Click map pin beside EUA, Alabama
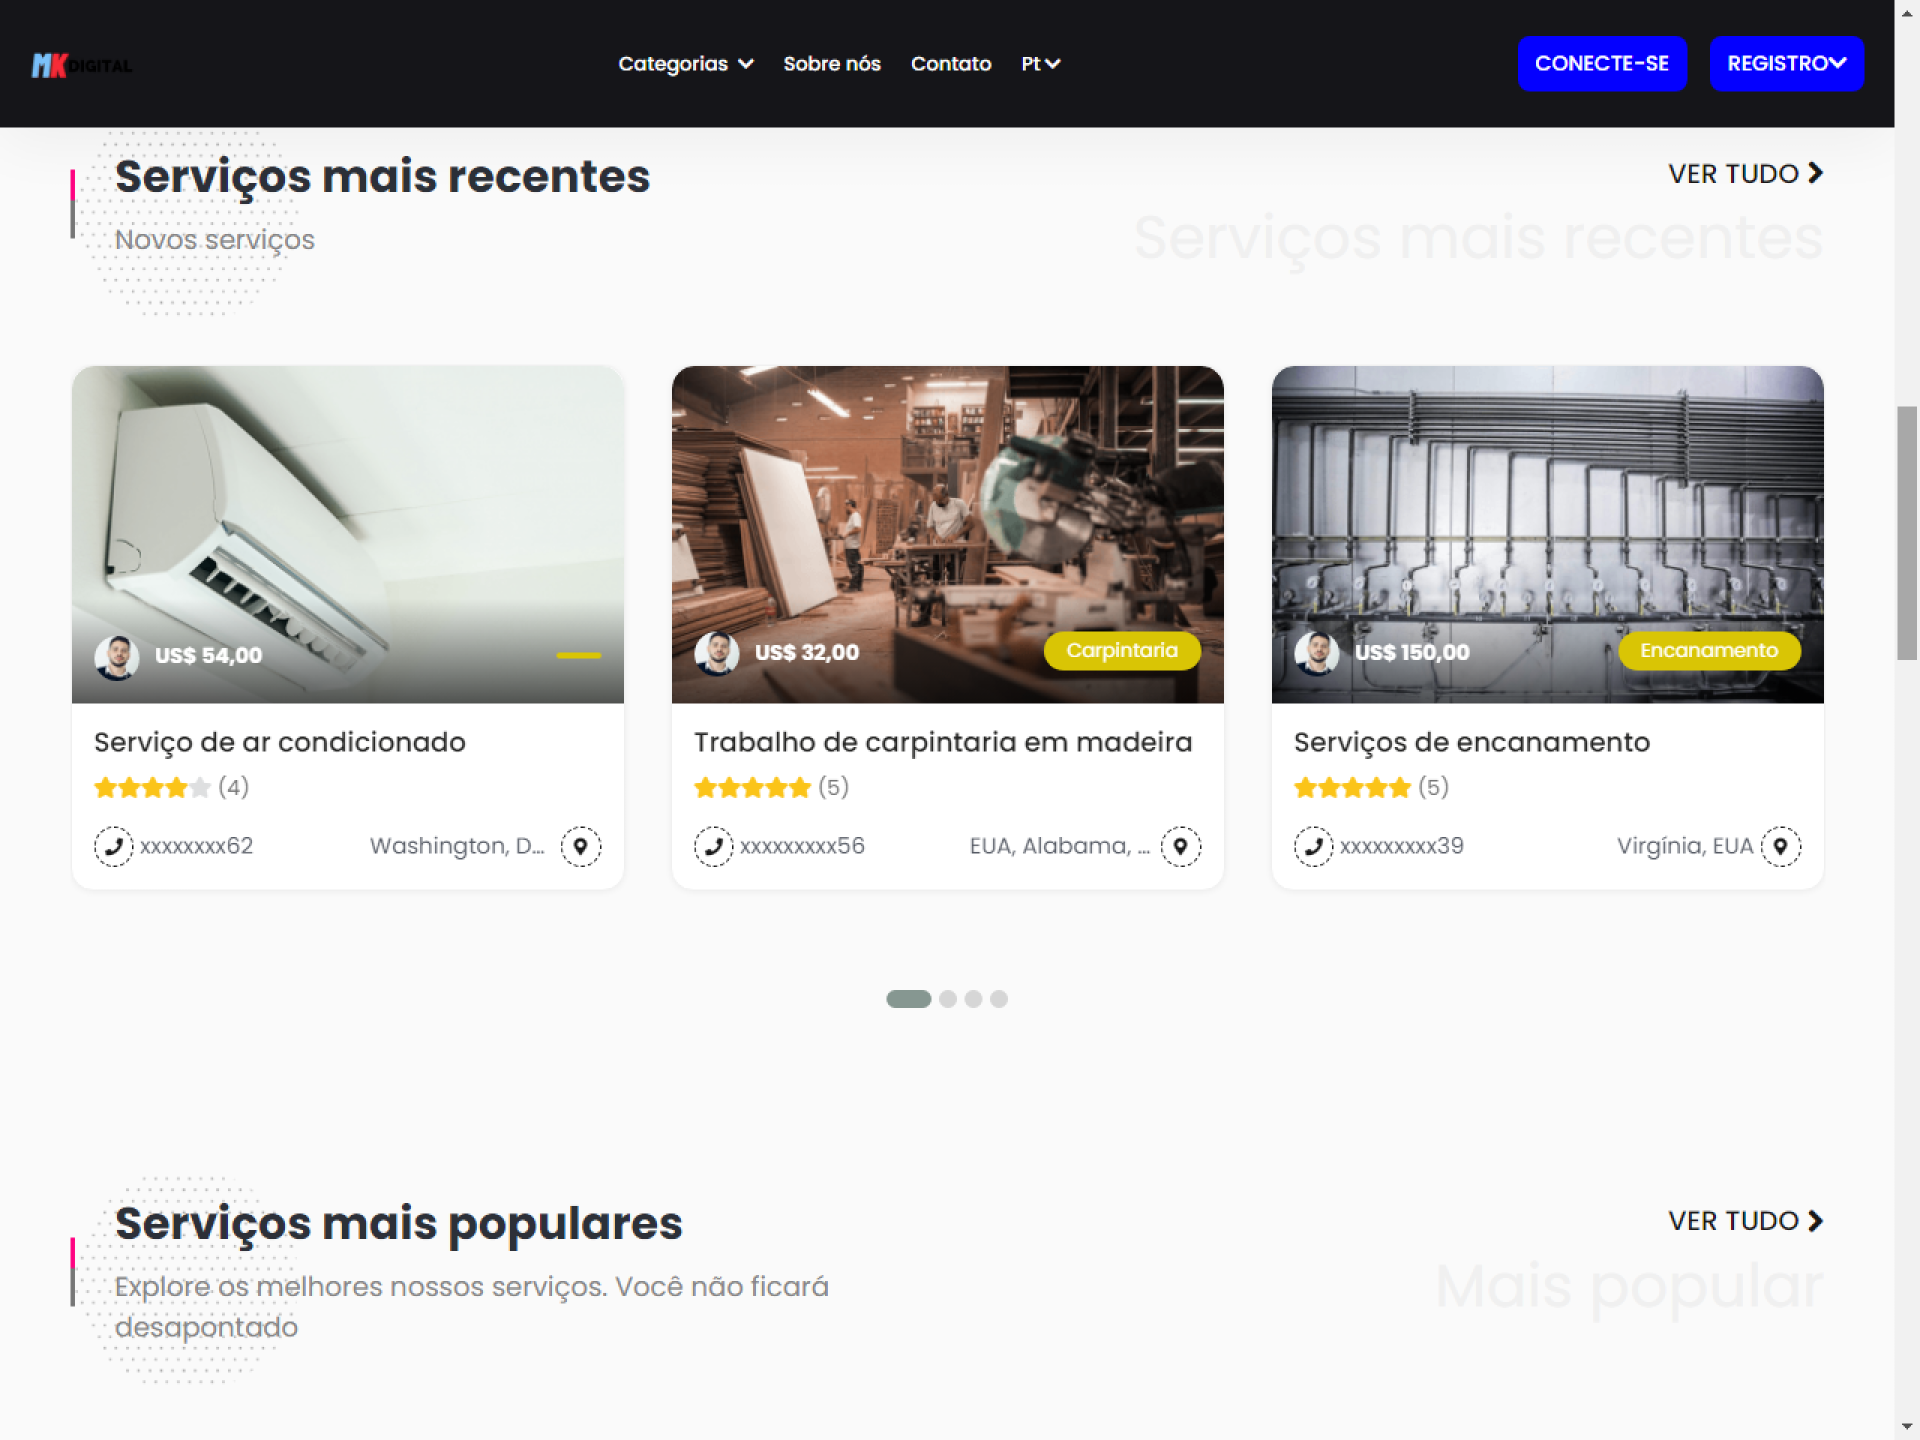Screen dimensions: 1920x1440 [x=1180, y=846]
